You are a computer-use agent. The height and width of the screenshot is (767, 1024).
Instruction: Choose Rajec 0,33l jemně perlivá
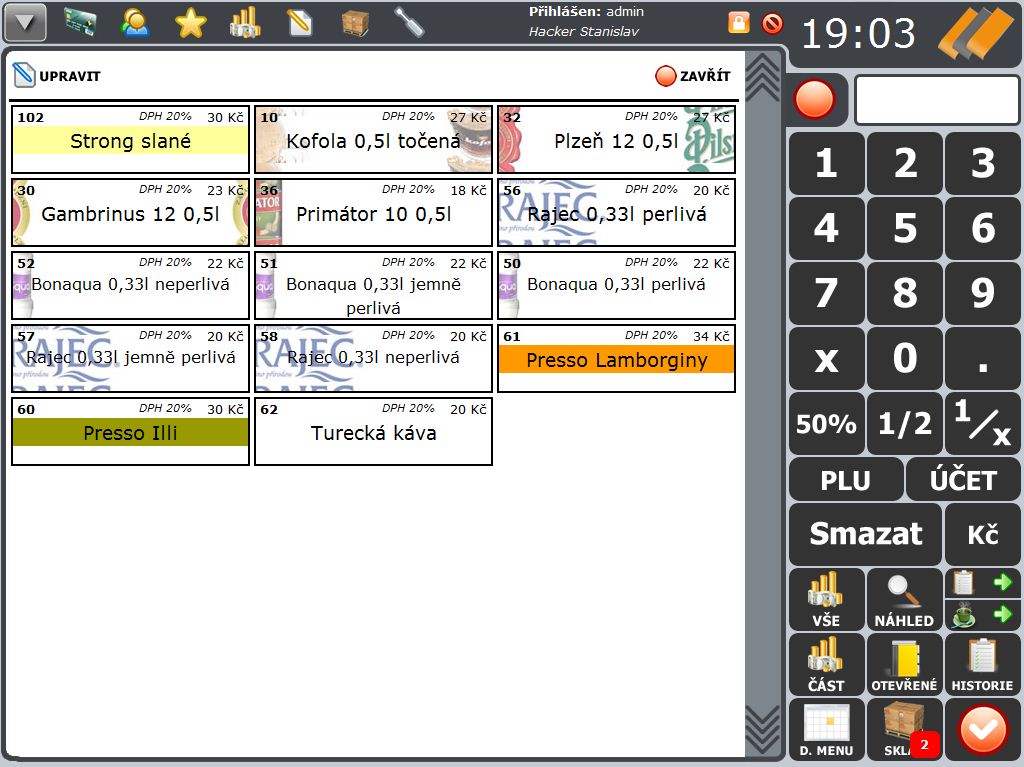tap(131, 359)
